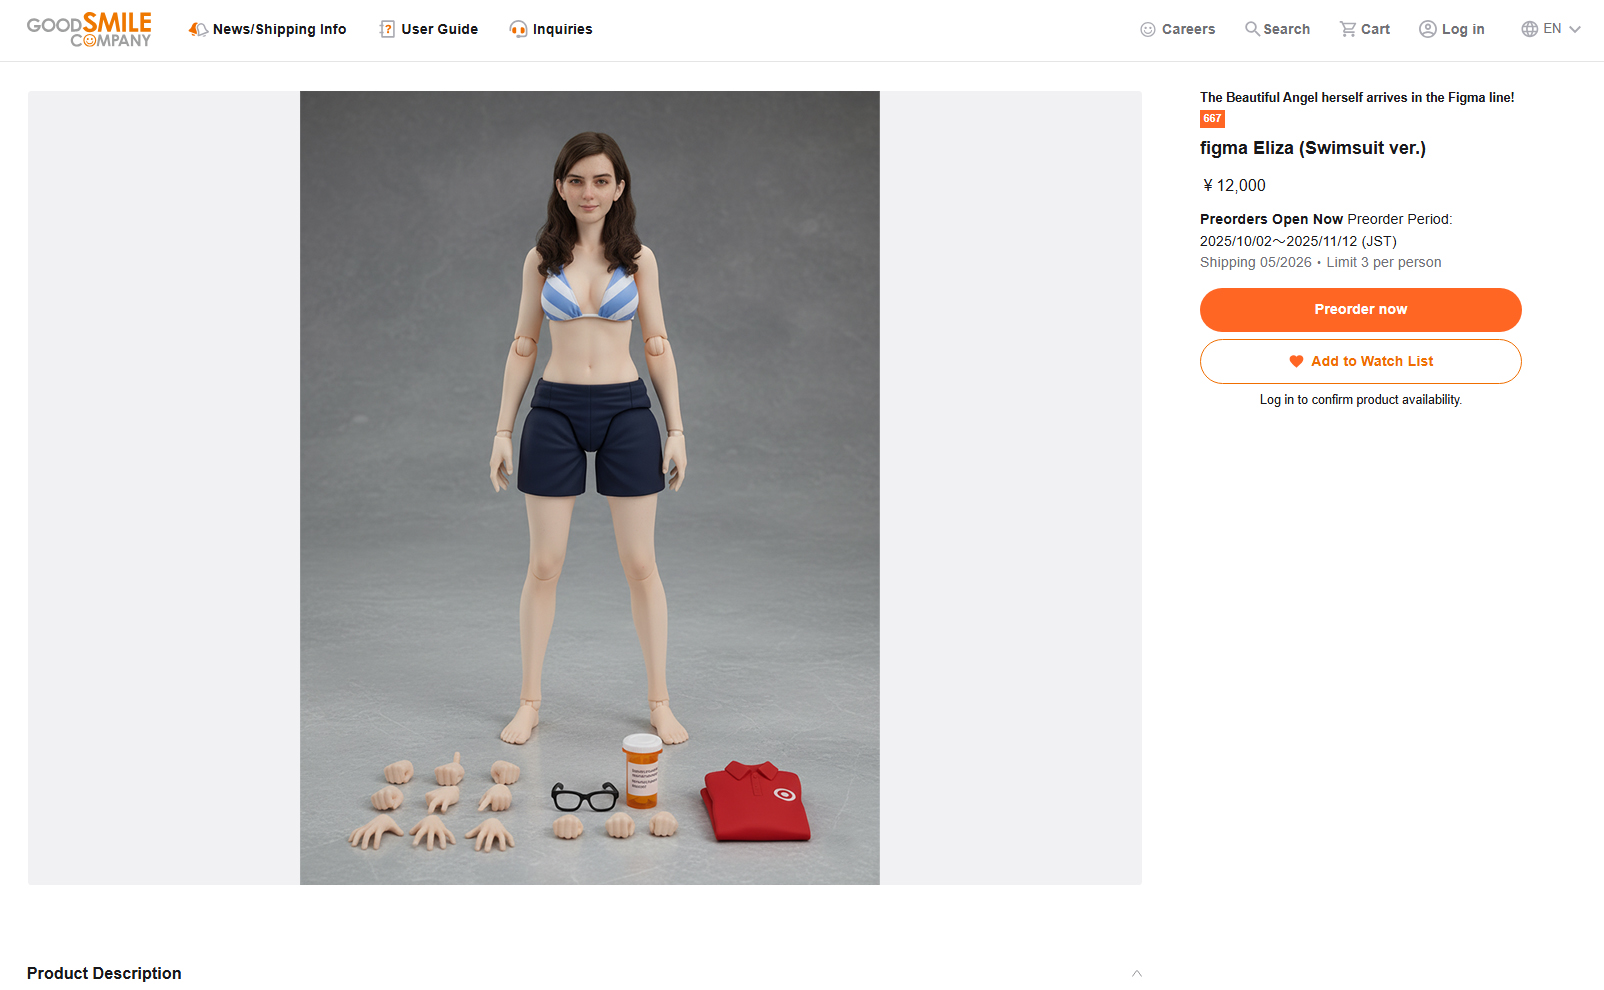Click the Inquiries headset icon
The width and height of the screenshot is (1604, 990).
point(518,29)
